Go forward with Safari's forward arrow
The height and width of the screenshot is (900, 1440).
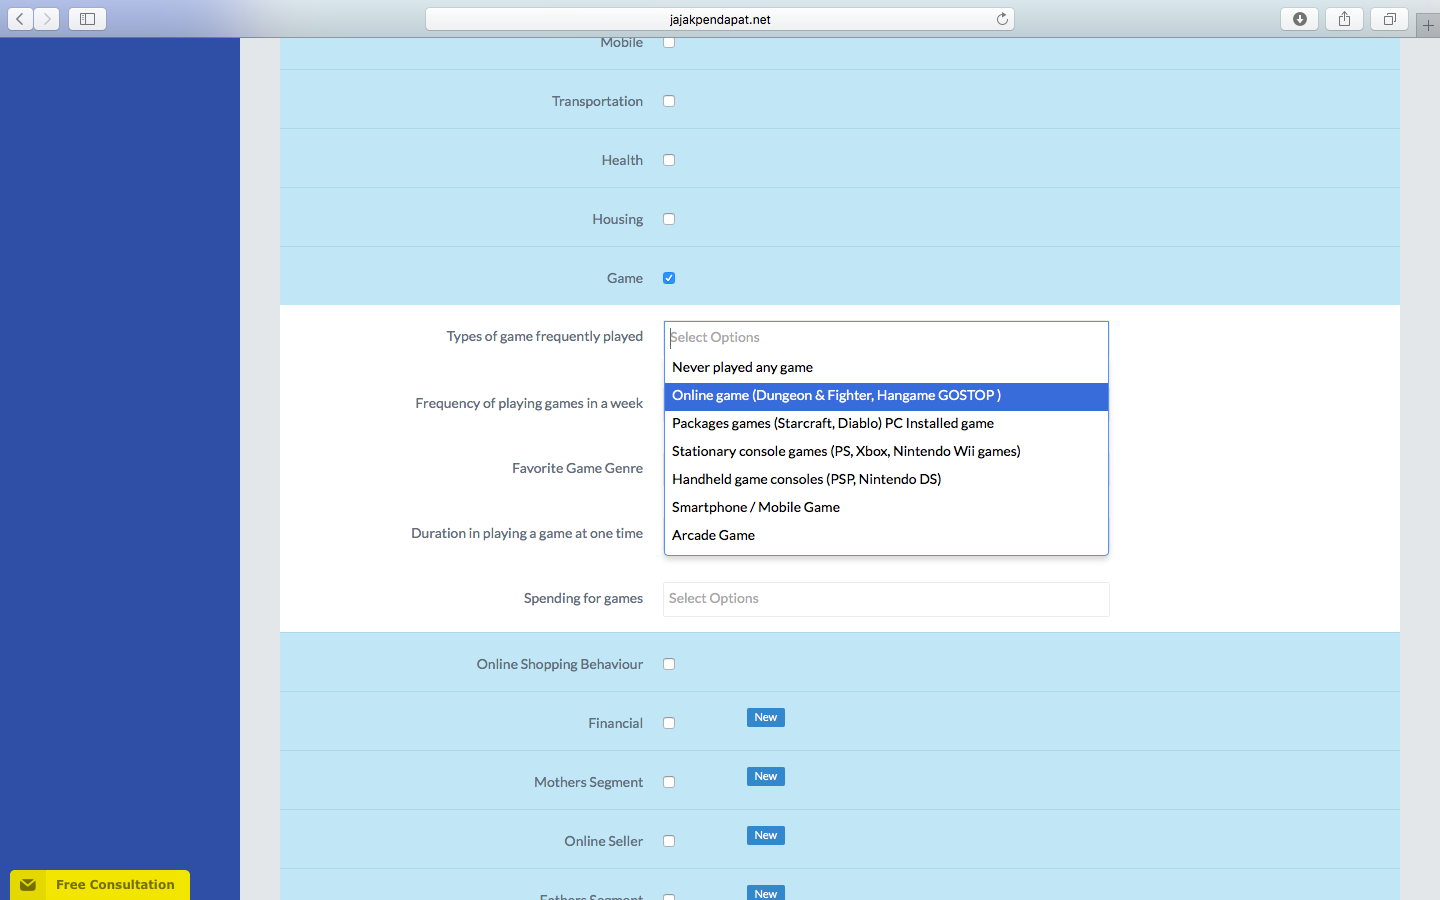47,19
